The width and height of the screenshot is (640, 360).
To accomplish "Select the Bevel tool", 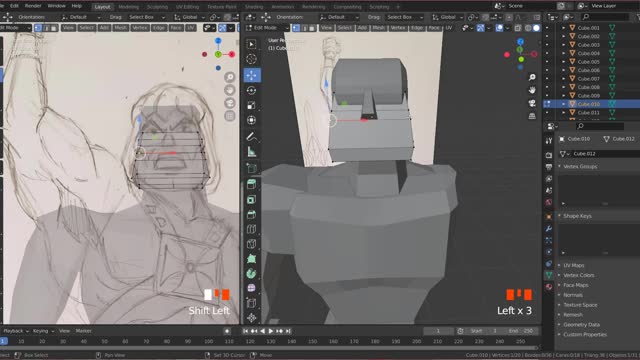I will [251, 214].
